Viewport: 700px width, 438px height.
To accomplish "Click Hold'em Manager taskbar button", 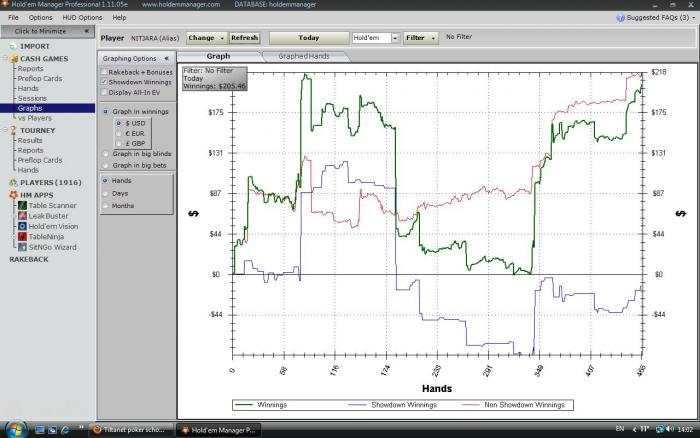I will click(x=219, y=430).
